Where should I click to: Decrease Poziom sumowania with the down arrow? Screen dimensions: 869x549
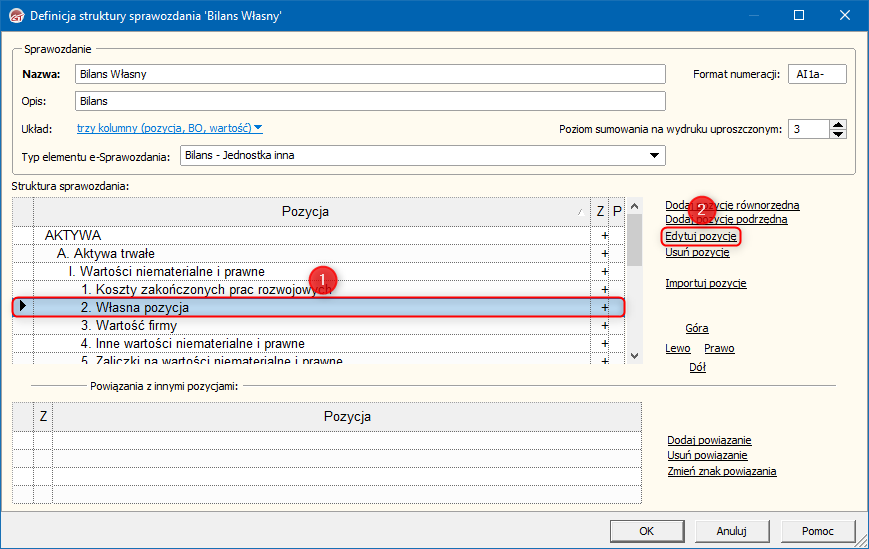pos(838,134)
